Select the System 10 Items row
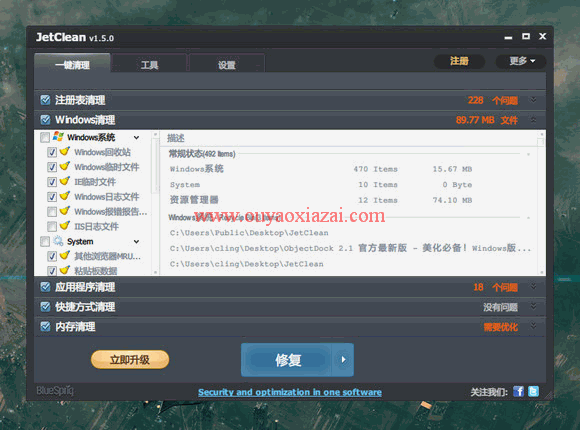 321,185
